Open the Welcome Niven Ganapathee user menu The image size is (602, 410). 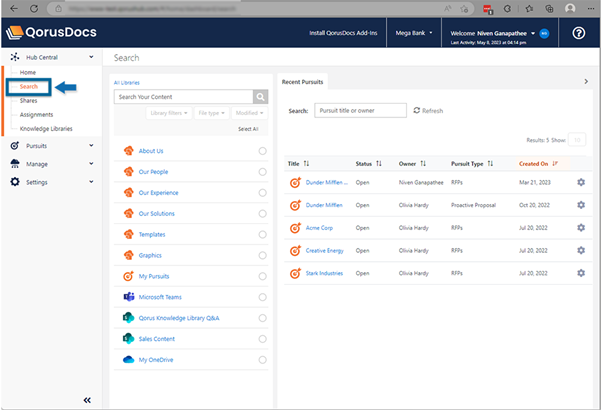tap(493, 33)
